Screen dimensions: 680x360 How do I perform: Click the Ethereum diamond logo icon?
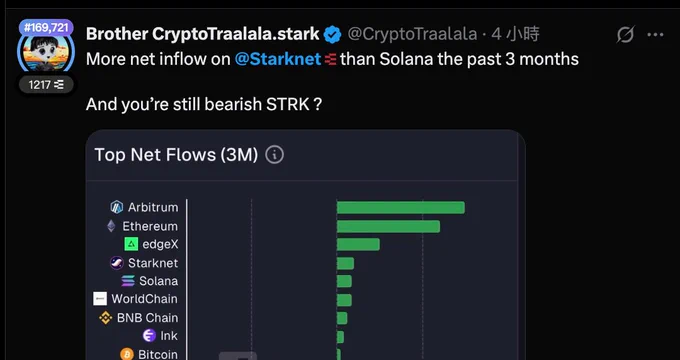(111, 226)
